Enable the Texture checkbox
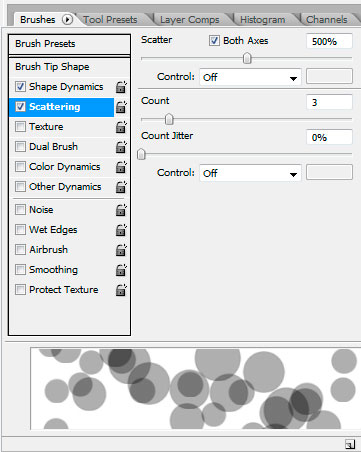The width and height of the screenshot is (361, 452). point(20,127)
